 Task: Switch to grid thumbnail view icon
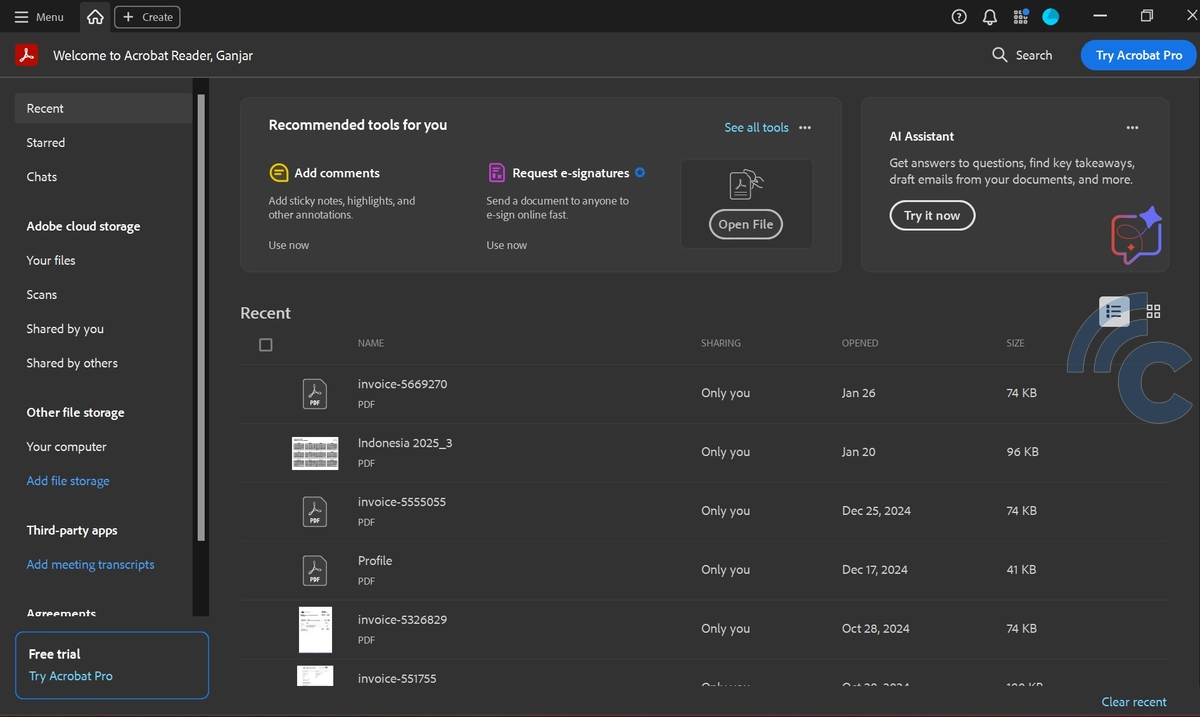click(x=1153, y=311)
